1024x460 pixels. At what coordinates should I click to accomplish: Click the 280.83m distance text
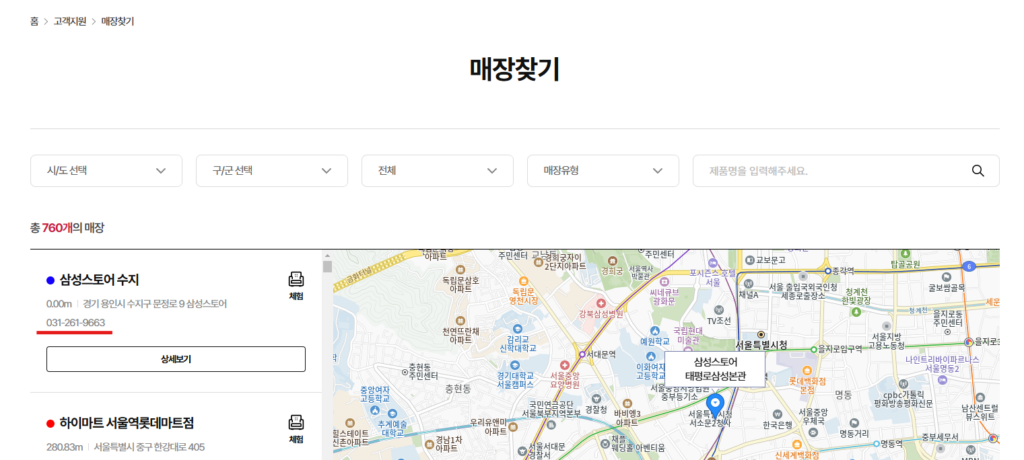click(x=65, y=448)
